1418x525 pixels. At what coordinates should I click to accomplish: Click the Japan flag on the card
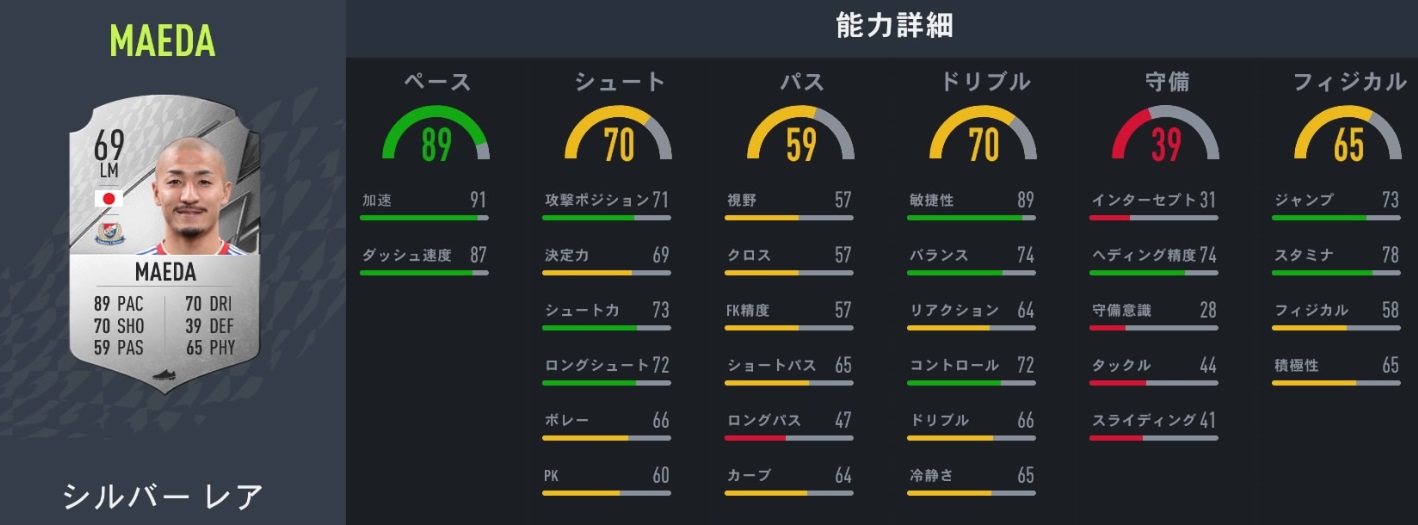pos(107,198)
